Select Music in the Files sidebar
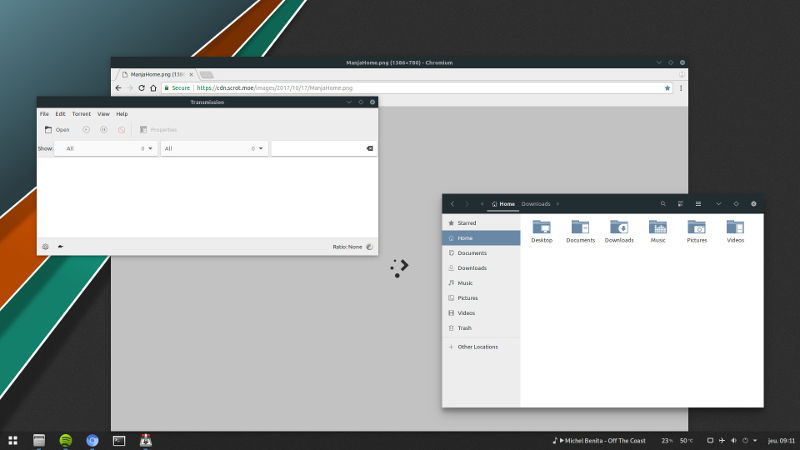800x450 pixels. pyautogui.click(x=481, y=283)
